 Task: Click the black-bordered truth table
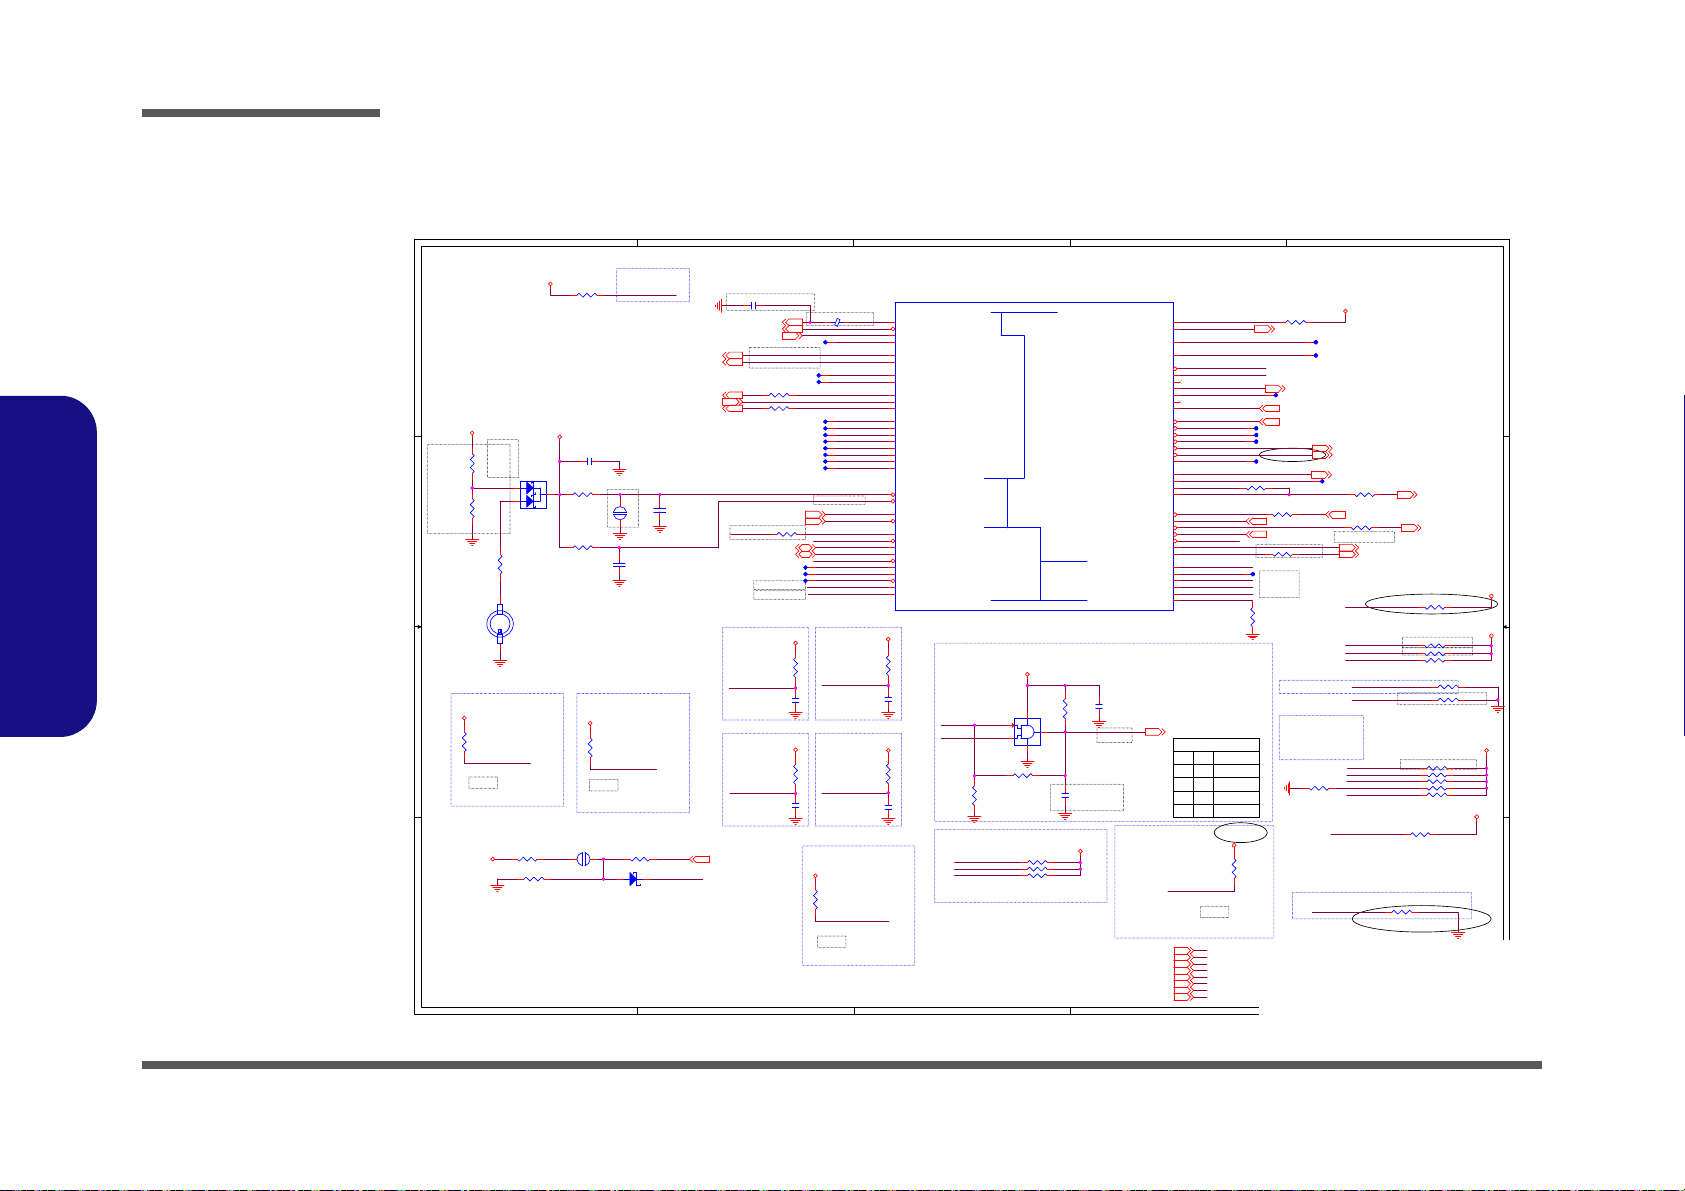coord(1216,778)
